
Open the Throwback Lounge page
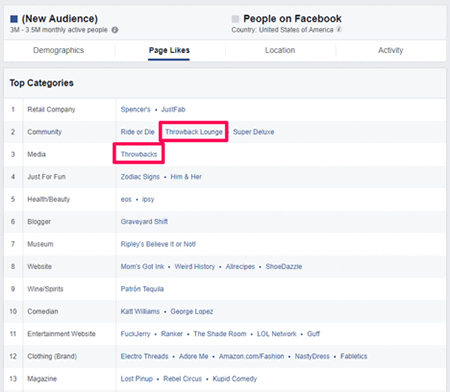click(194, 132)
